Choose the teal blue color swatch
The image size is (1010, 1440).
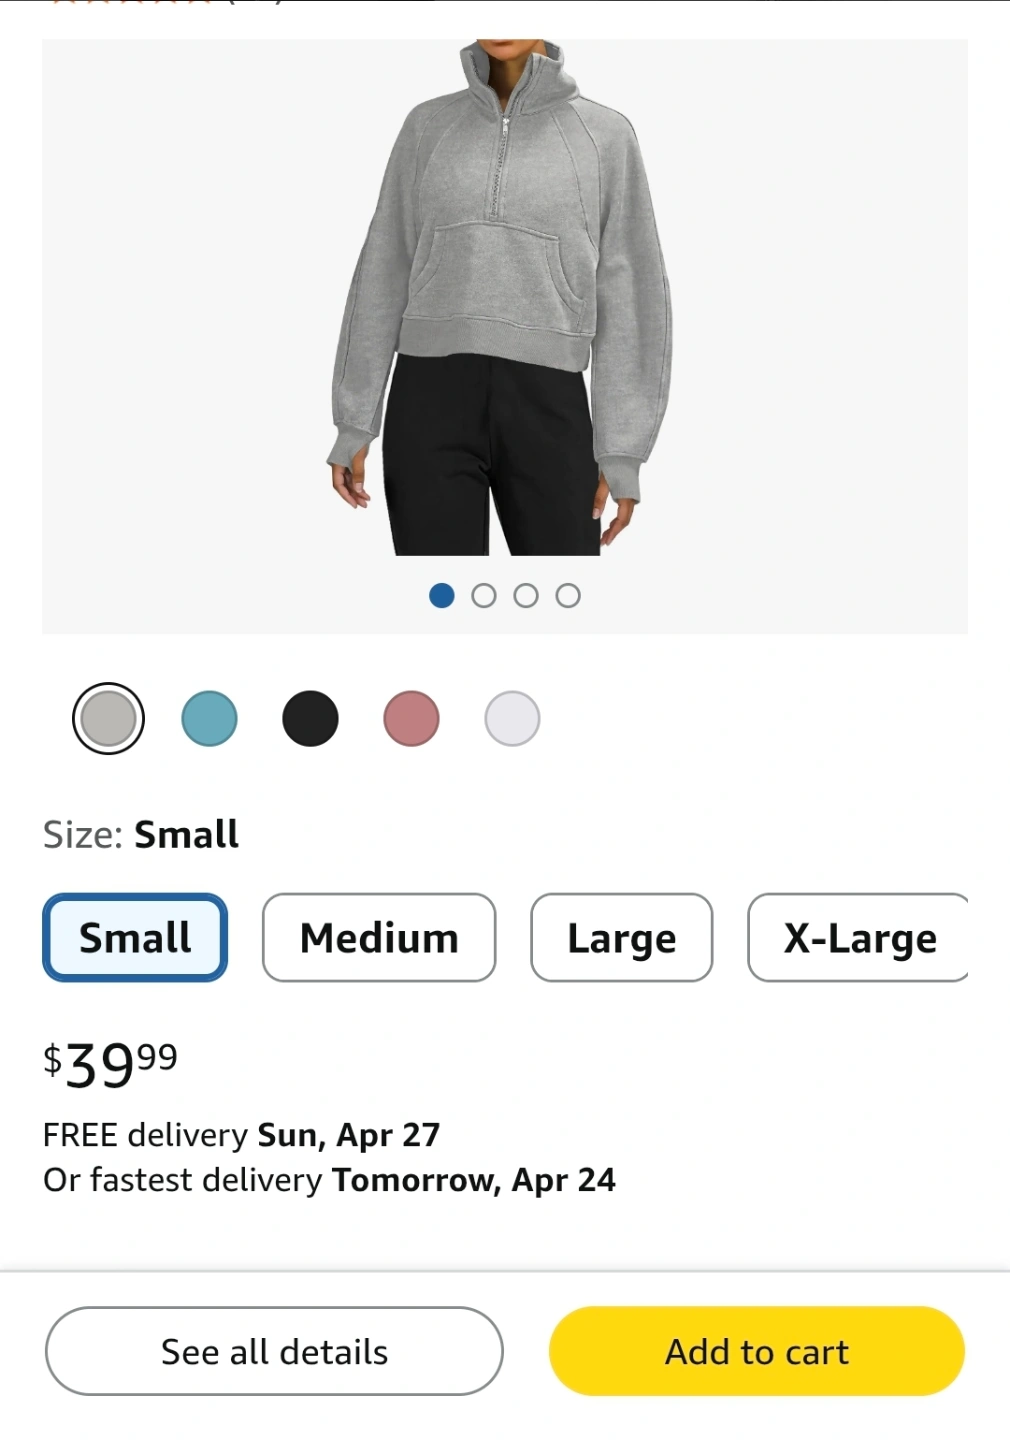[209, 718]
